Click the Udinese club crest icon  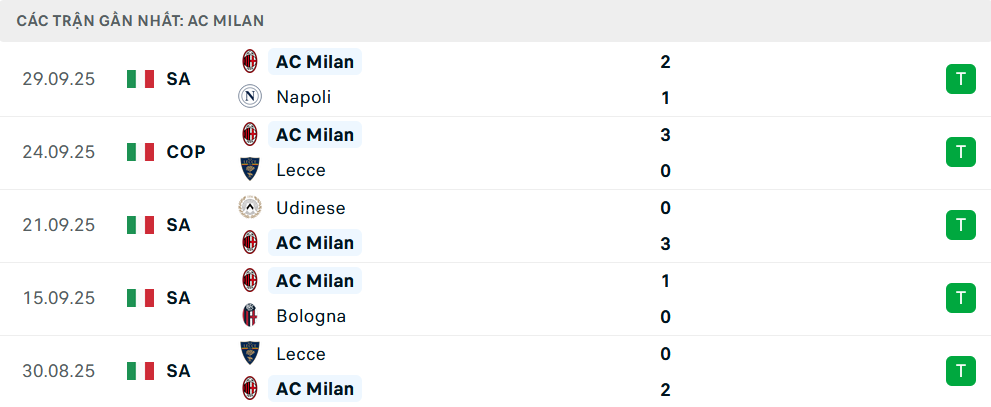pyautogui.click(x=249, y=208)
